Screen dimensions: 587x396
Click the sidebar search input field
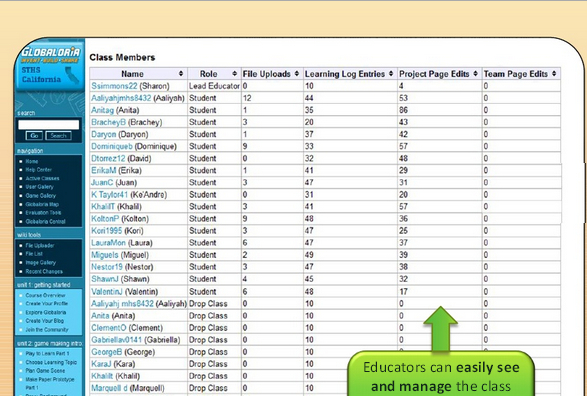pyautogui.click(x=49, y=125)
